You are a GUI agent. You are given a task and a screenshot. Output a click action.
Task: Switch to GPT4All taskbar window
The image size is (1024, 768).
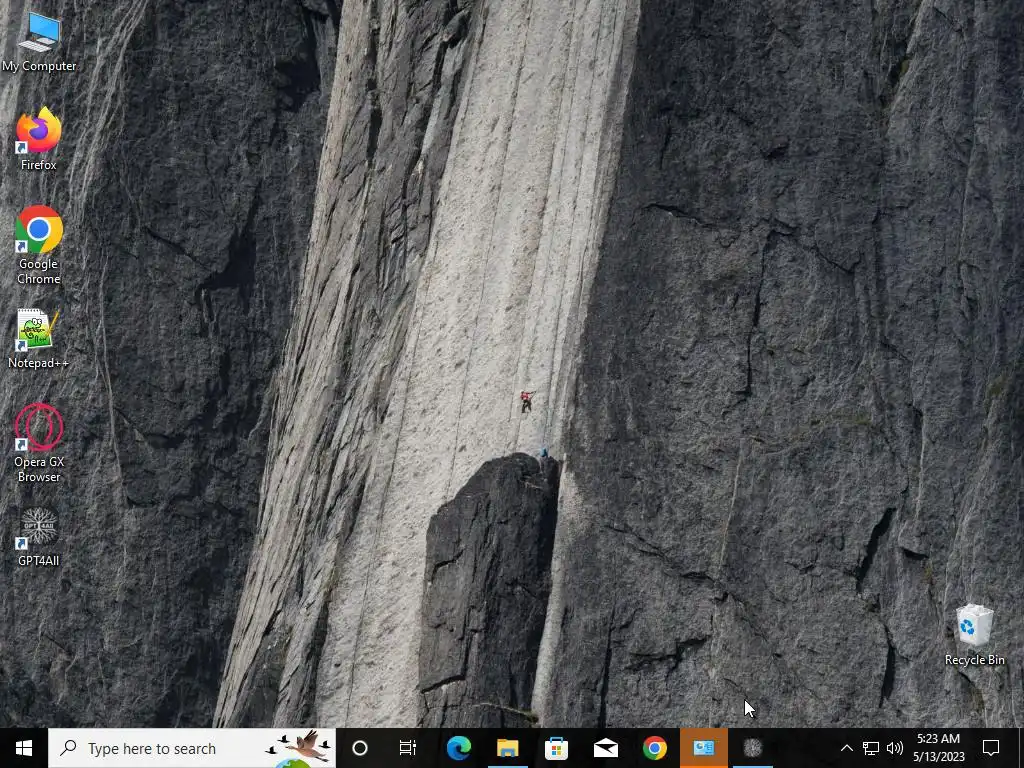752,748
